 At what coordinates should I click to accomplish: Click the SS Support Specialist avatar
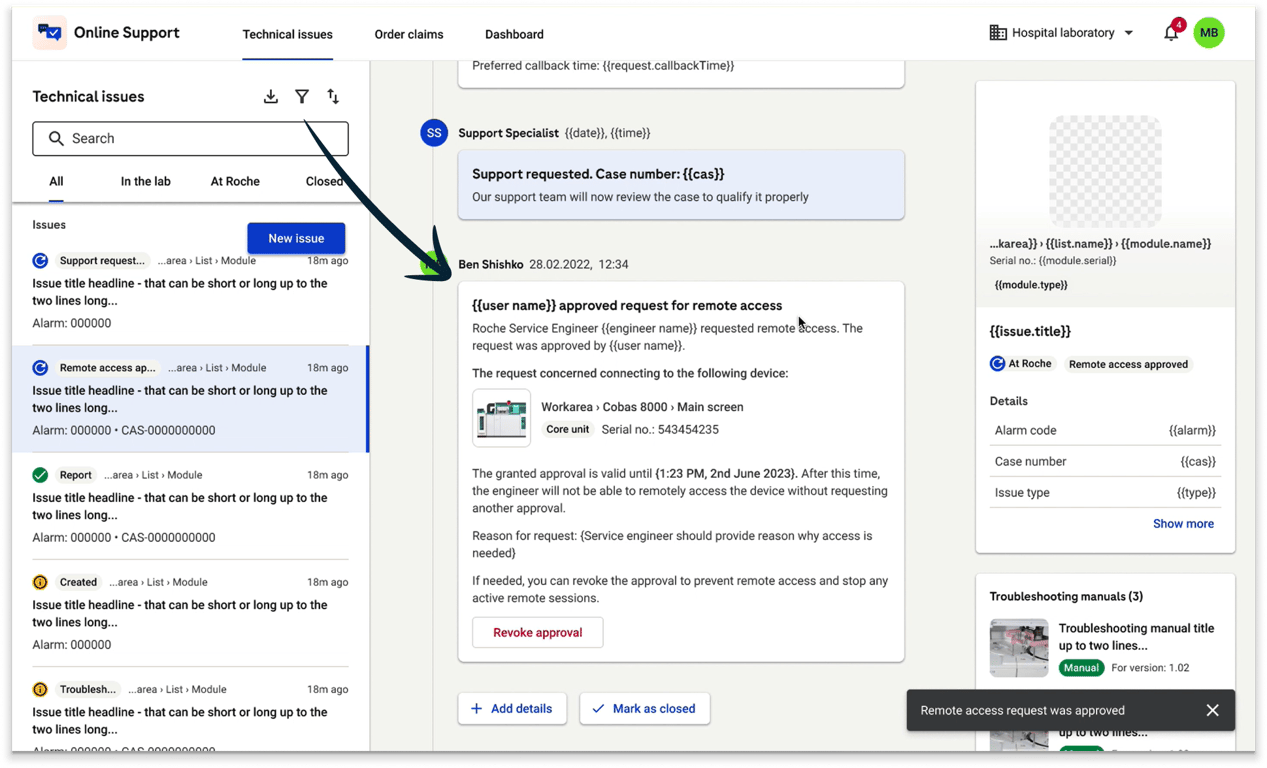pos(434,133)
